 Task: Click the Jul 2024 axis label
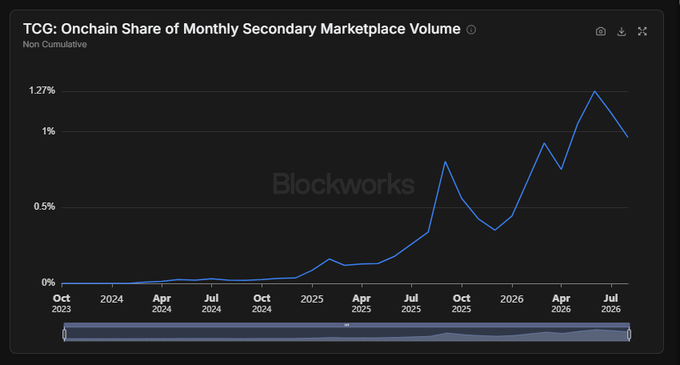[211, 303]
